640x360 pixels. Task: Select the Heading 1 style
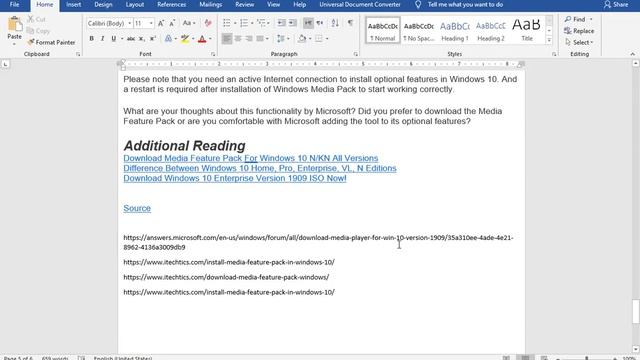455,30
